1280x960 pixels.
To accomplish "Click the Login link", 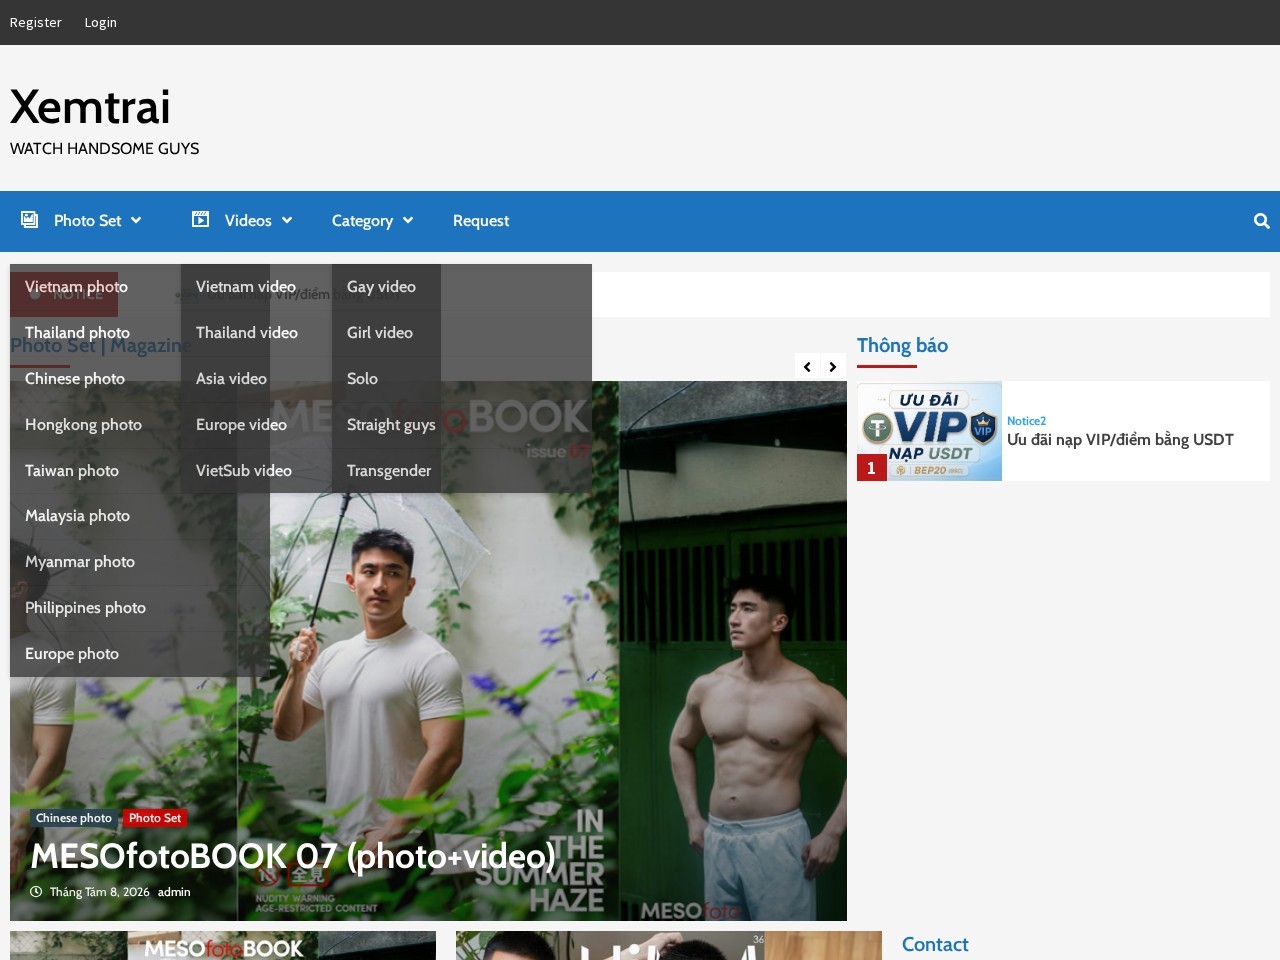I will (x=100, y=22).
